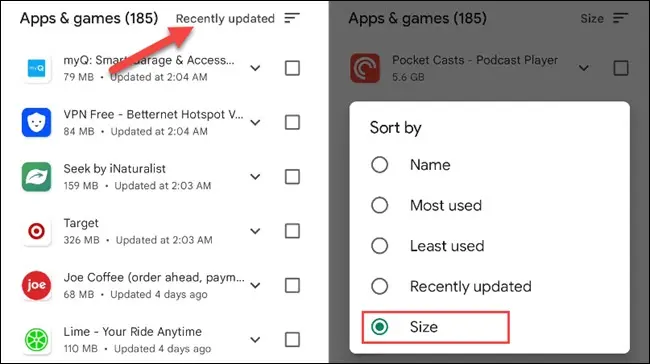Open the Size sort label
Screen dimensions: 650x364
(592, 19)
